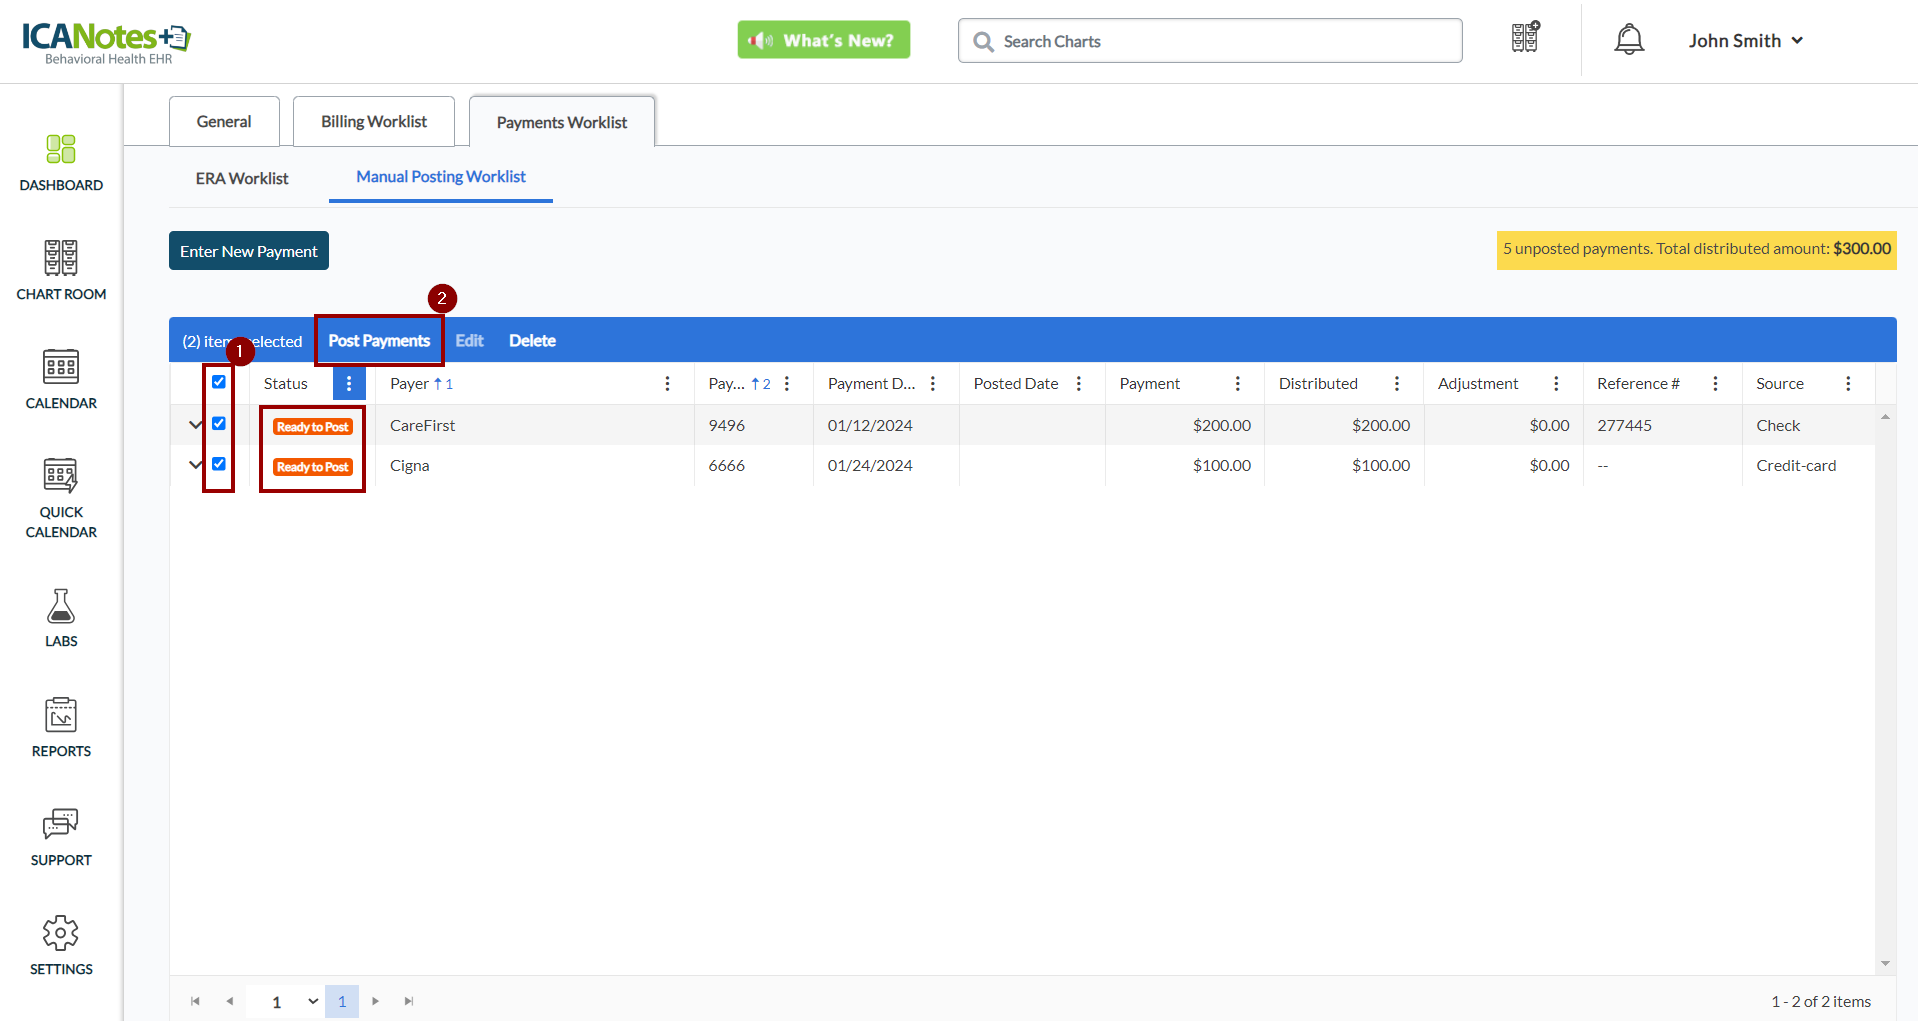Click the Search Charts input field

(x=1210, y=41)
